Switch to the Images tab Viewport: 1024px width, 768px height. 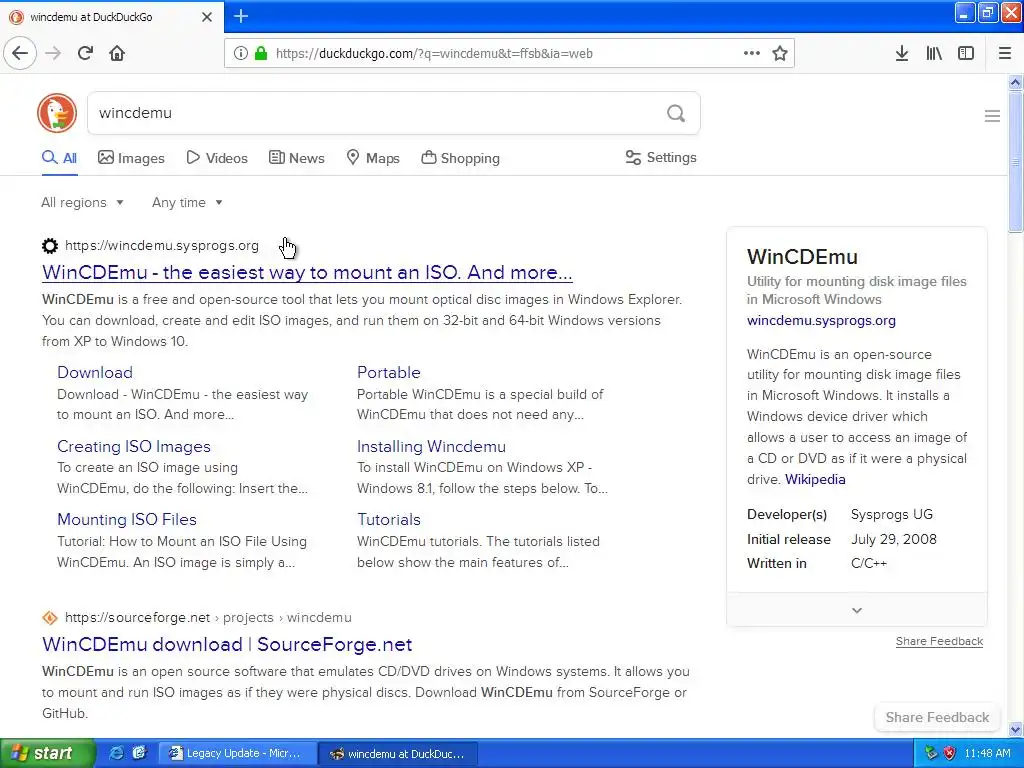click(x=131, y=158)
